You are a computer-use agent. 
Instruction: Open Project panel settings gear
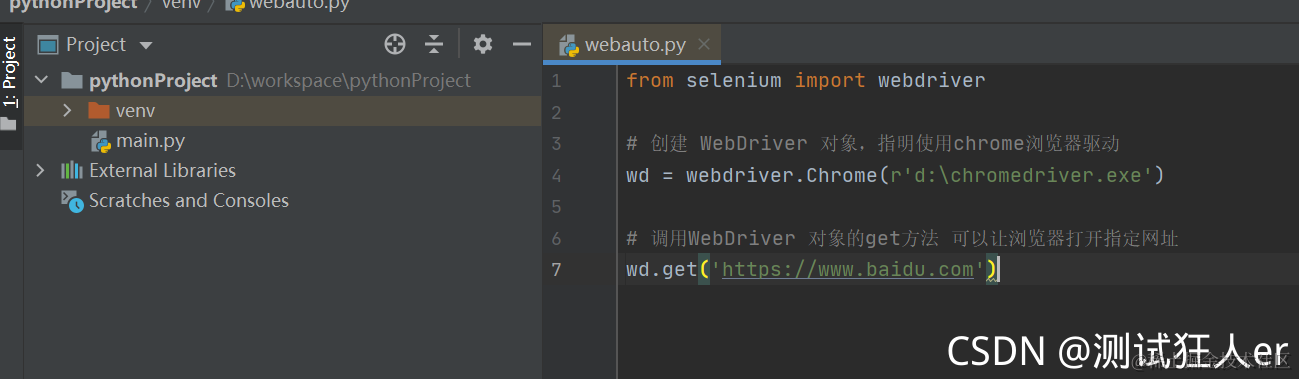(483, 44)
